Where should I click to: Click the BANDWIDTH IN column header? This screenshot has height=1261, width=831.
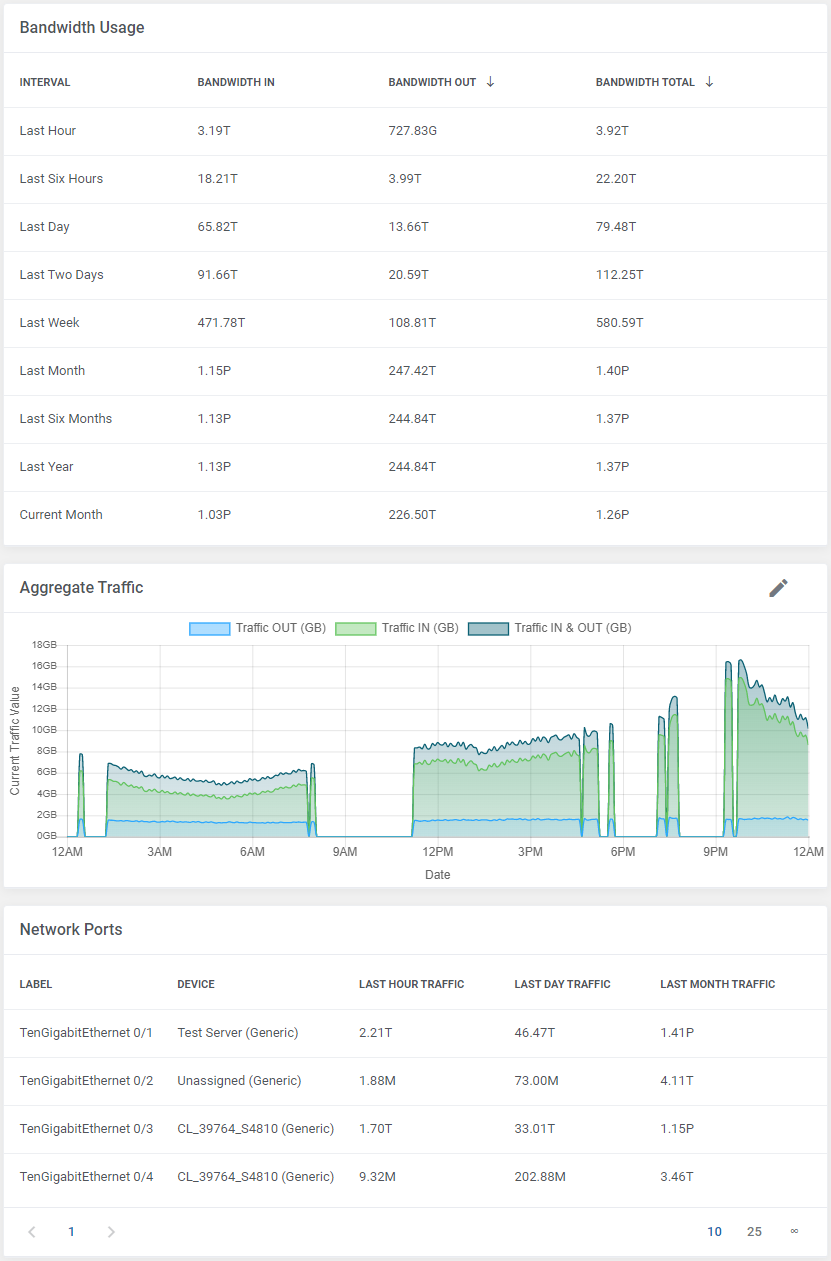pyautogui.click(x=236, y=82)
